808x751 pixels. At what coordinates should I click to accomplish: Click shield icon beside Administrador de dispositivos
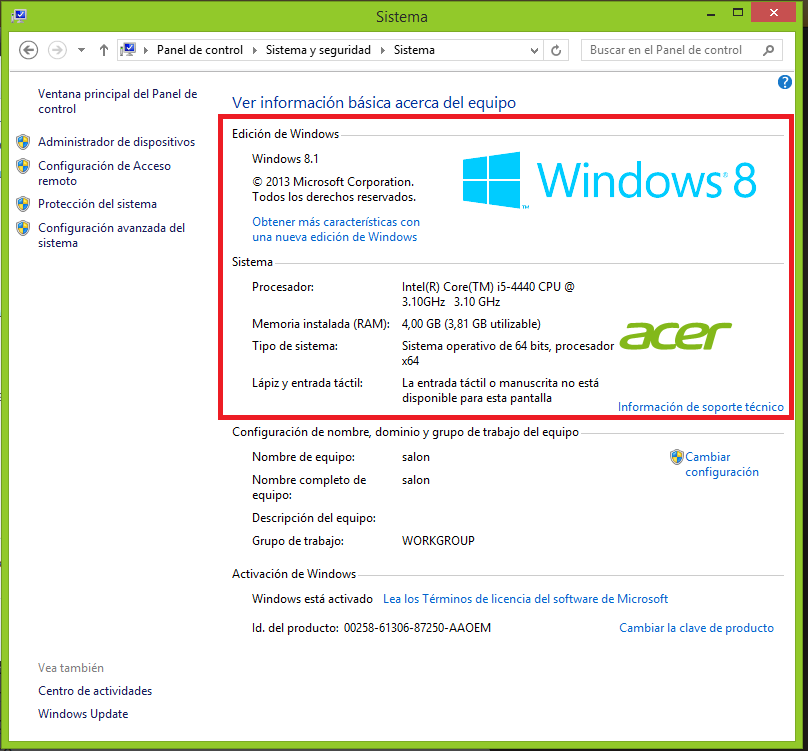click(x=23, y=142)
